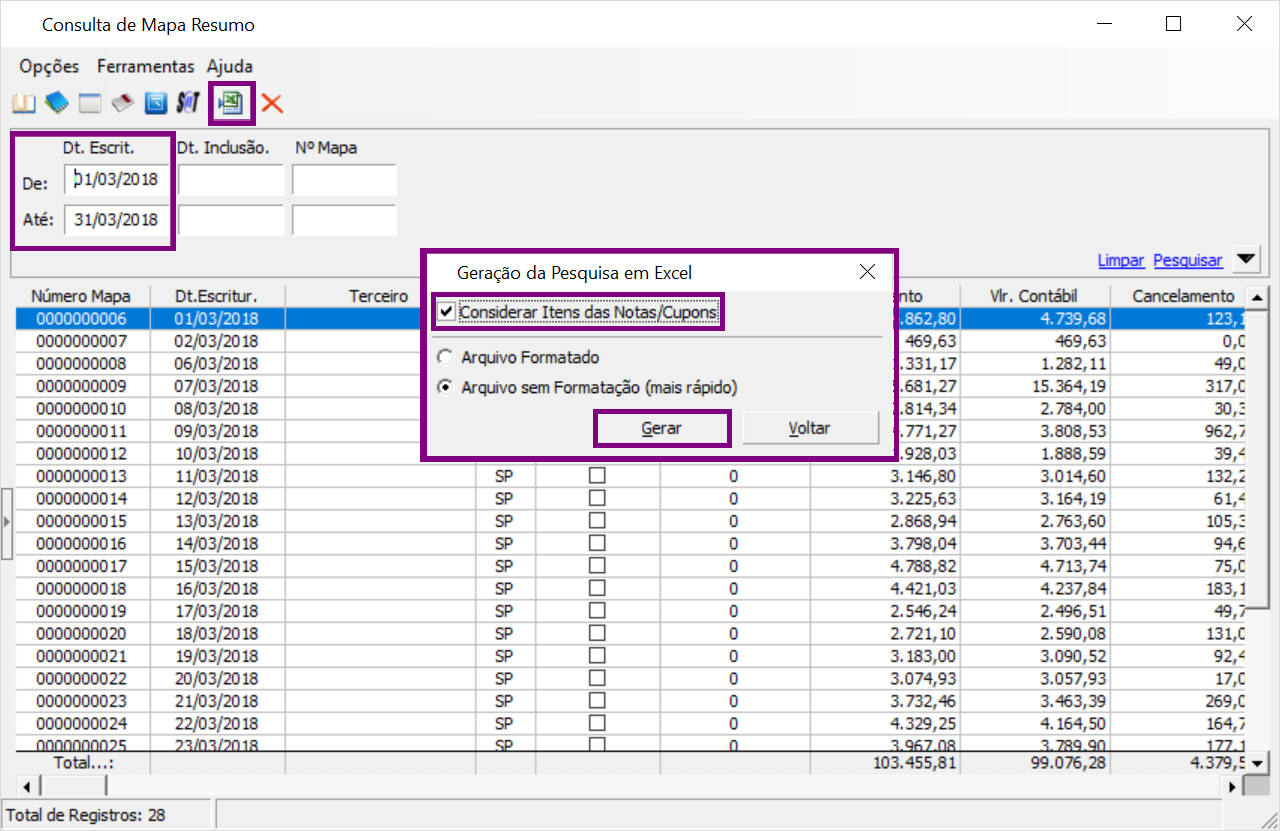Screen dimensions: 1280x831
Task: Click the Terceiro column header
Action: click(x=379, y=296)
